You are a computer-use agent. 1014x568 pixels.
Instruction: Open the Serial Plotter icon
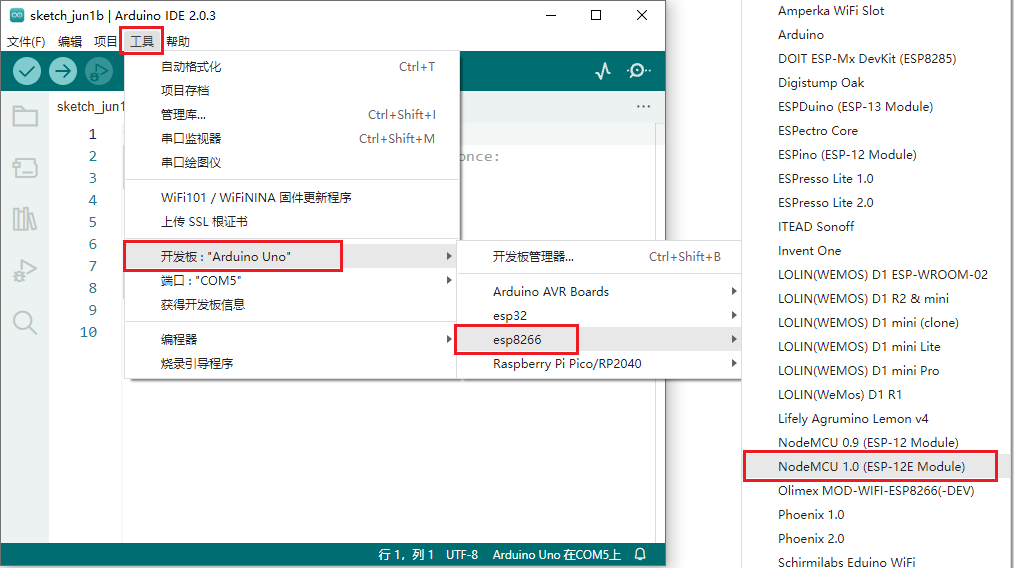coord(603,71)
